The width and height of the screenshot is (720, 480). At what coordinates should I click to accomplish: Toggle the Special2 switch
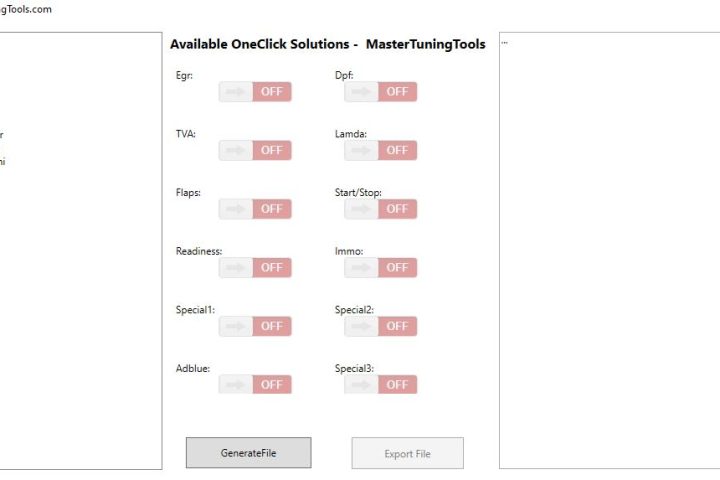tap(381, 326)
